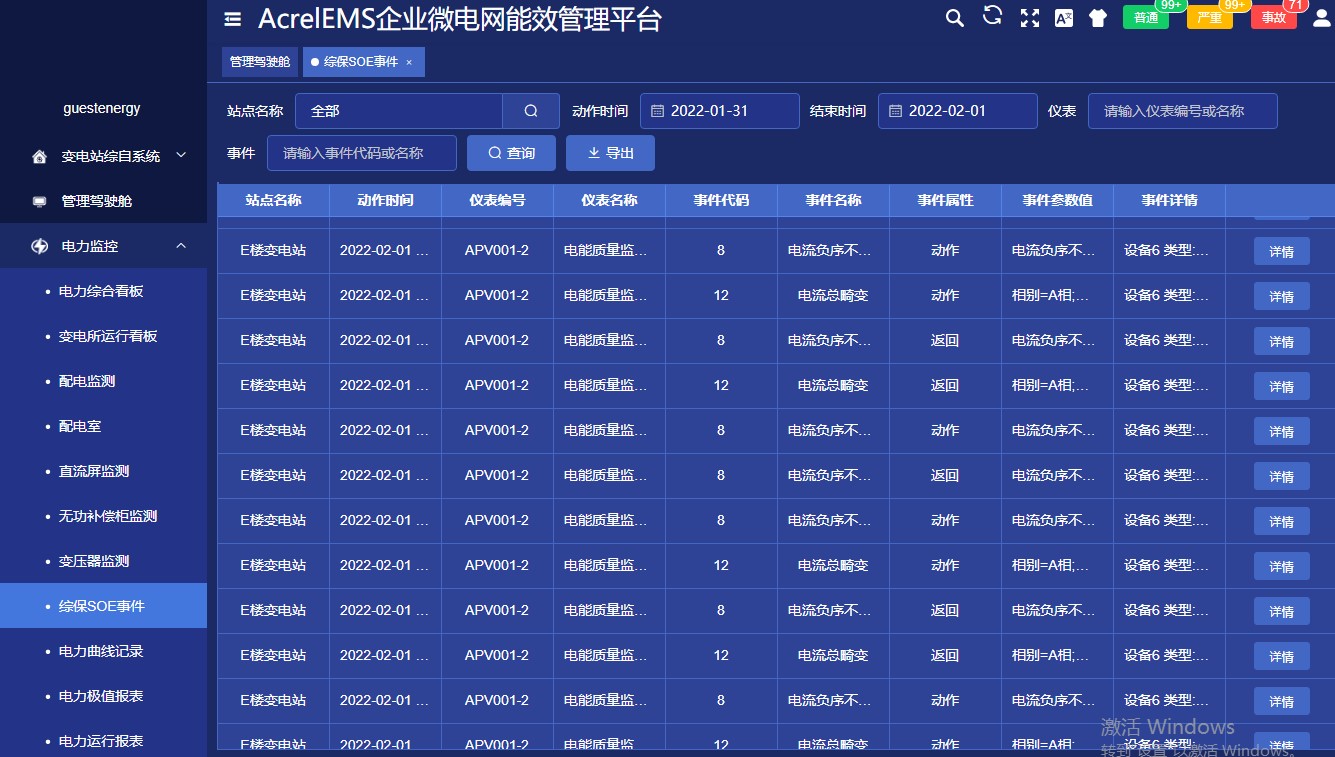Click the search icon beside 站点名称 field
The image size is (1335, 757).
point(531,111)
